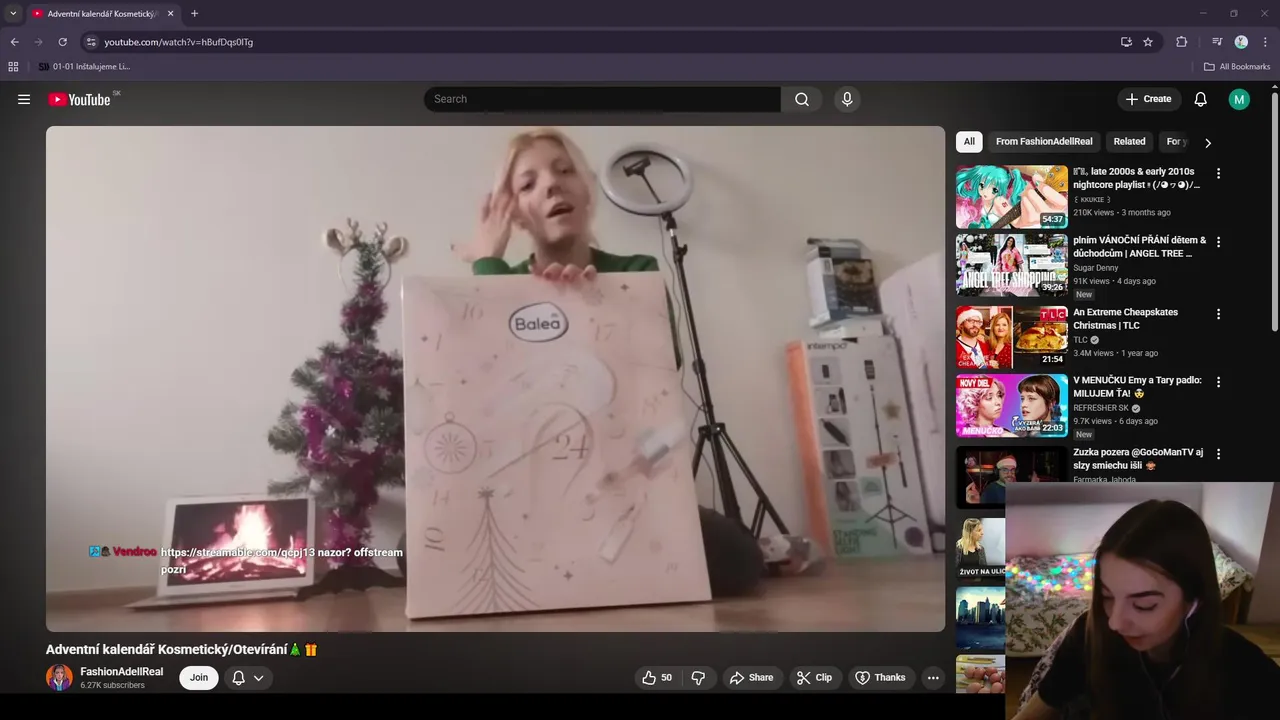1280x720 pixels.
Task: Open the media control icon in toolbar
Action: coord(1217,42)
